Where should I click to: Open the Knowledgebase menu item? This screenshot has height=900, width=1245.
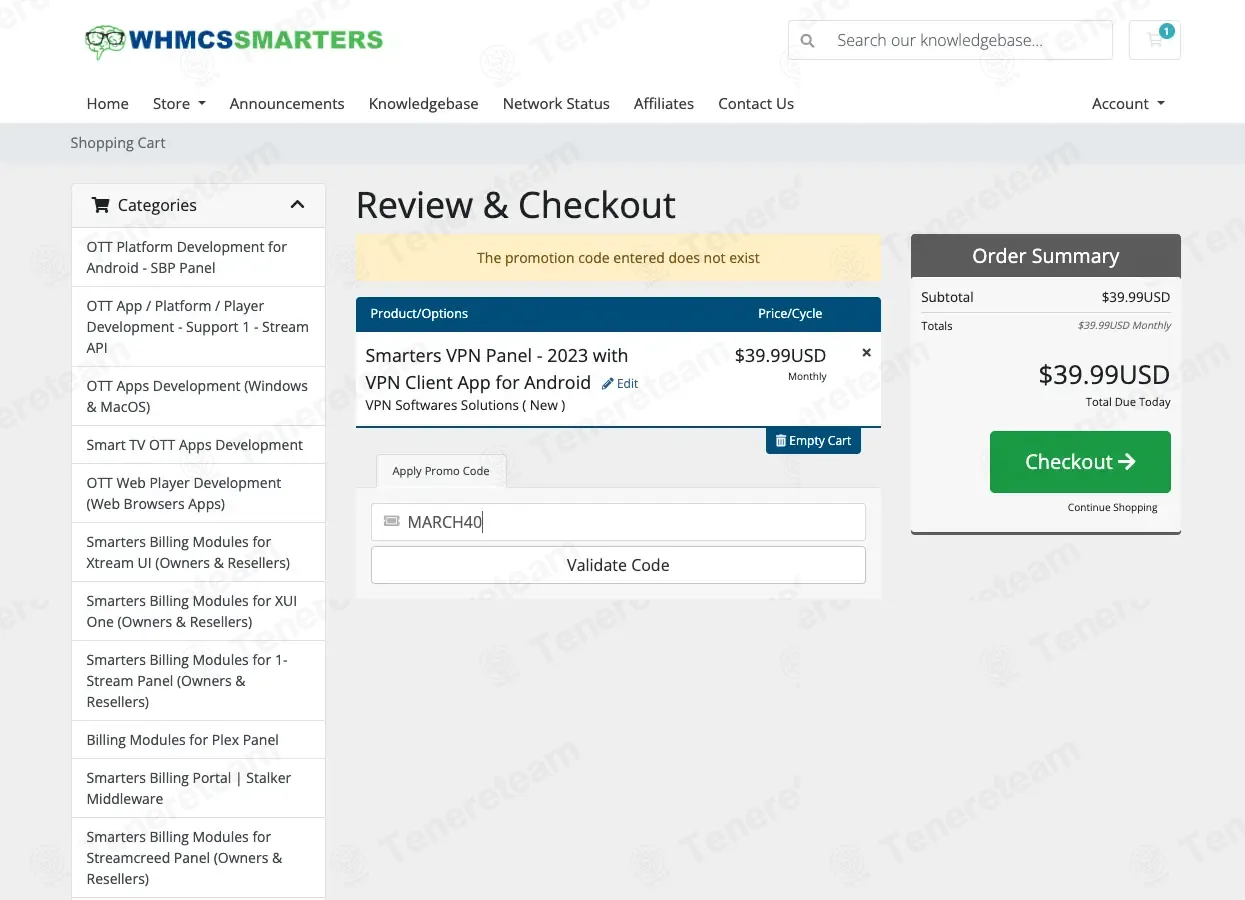point(424,104)
